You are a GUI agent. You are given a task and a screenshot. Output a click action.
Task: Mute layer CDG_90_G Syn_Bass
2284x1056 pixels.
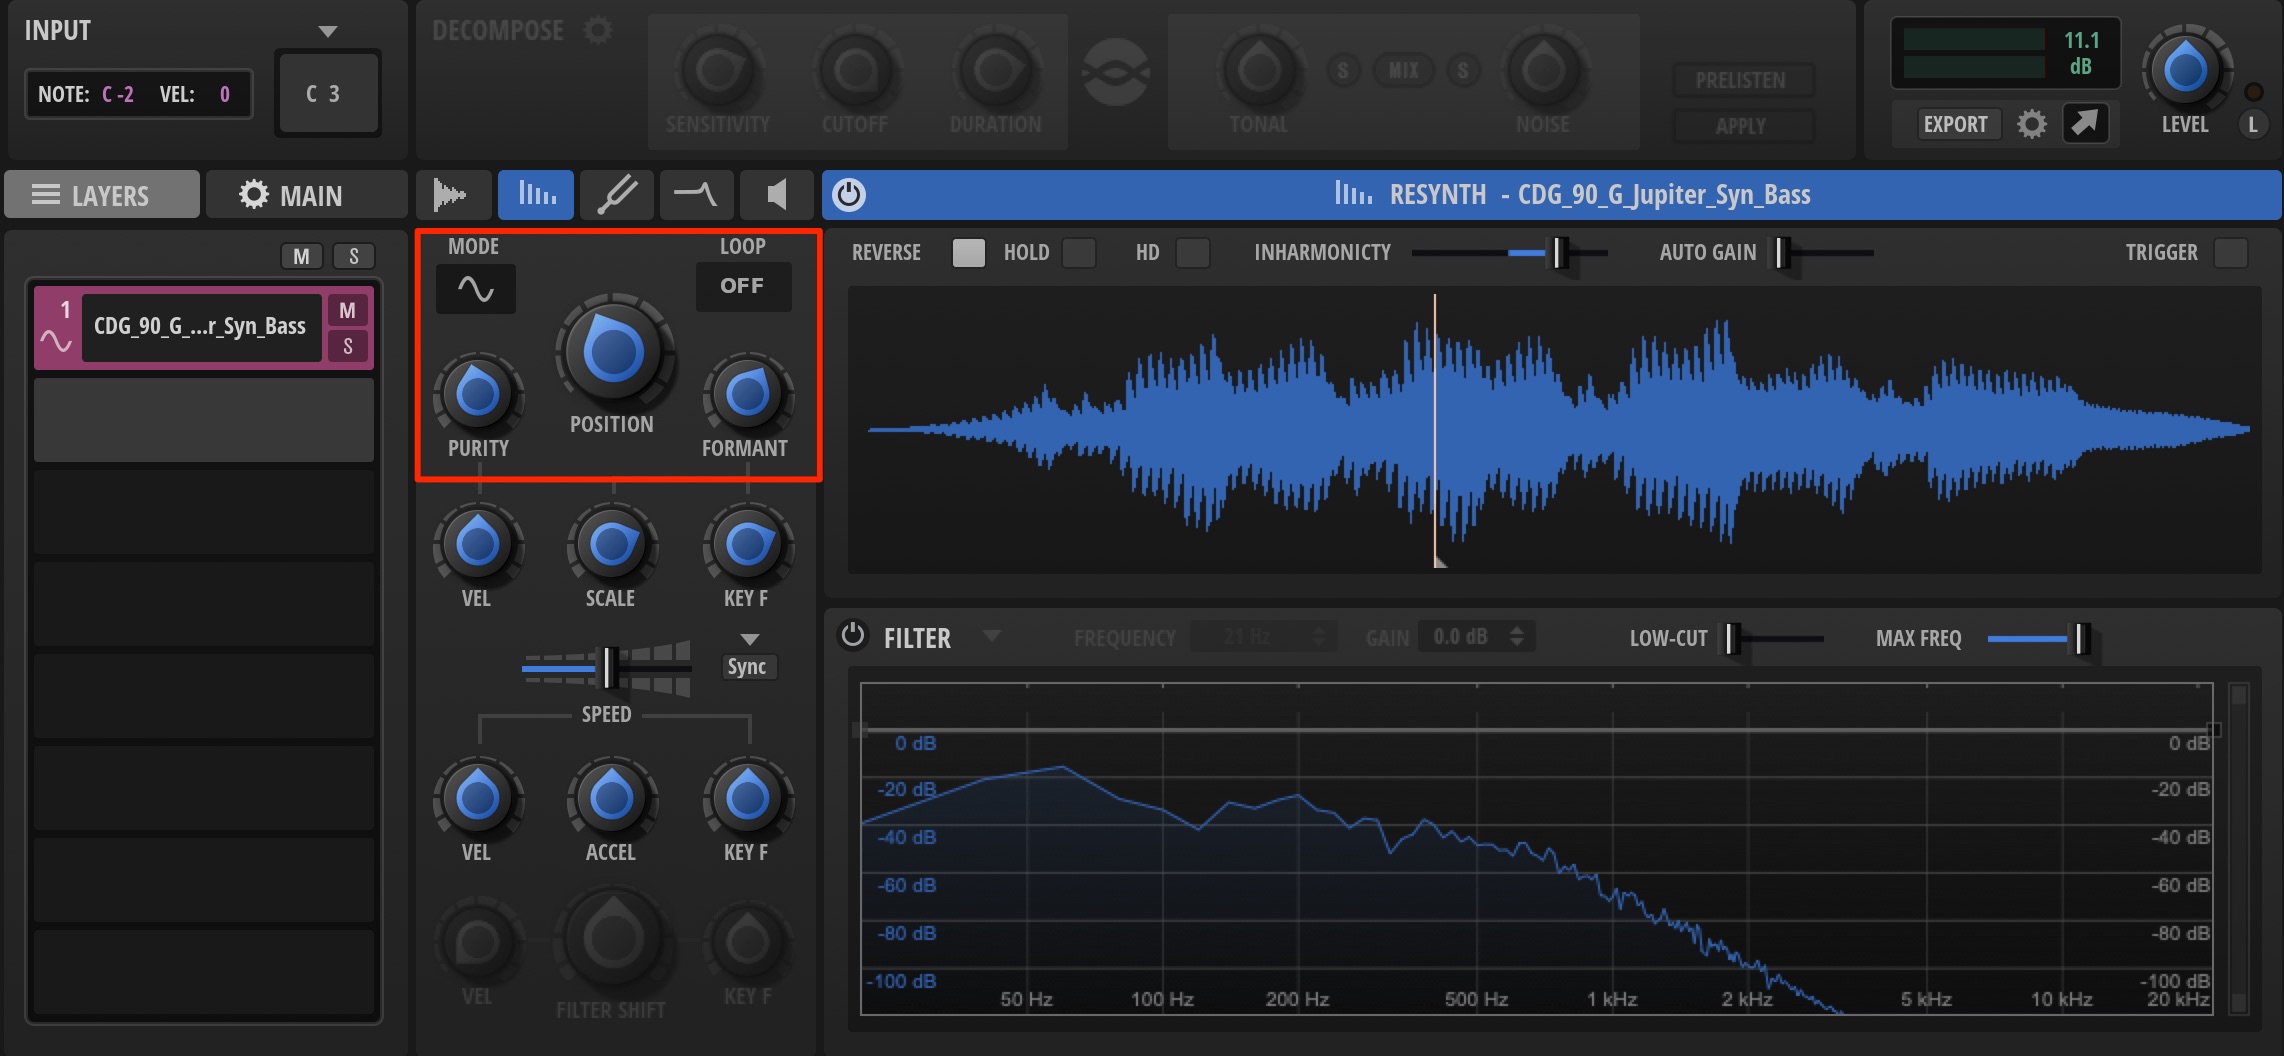point(347,310)
